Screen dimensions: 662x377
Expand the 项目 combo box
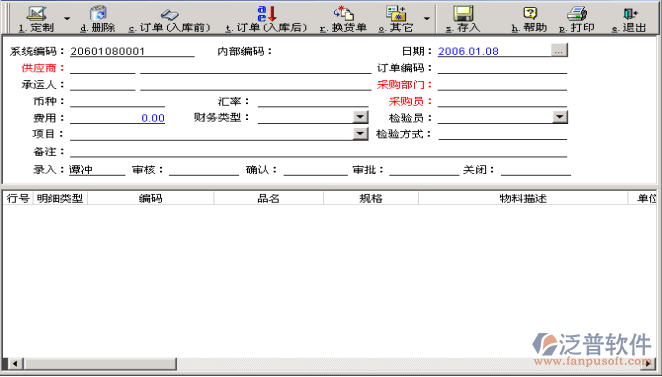click(x=360, y=134)
